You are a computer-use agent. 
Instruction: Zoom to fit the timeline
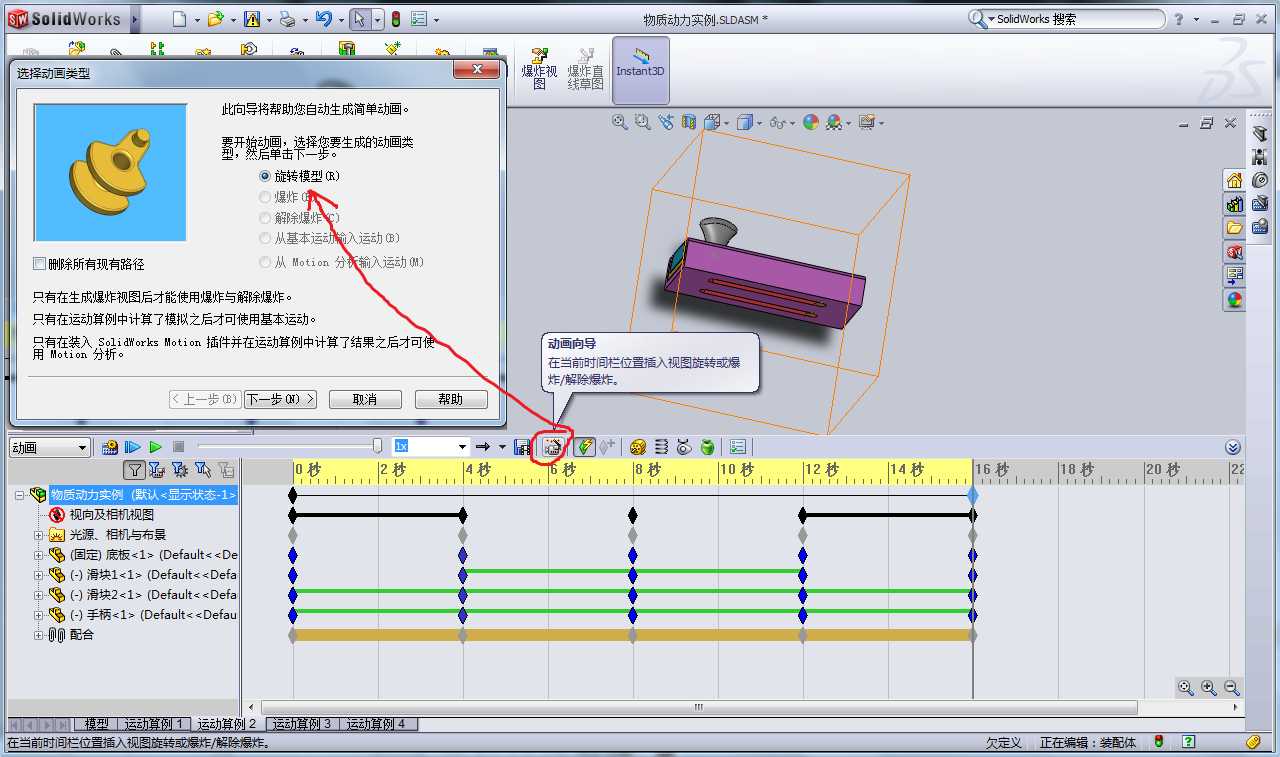1186,688
